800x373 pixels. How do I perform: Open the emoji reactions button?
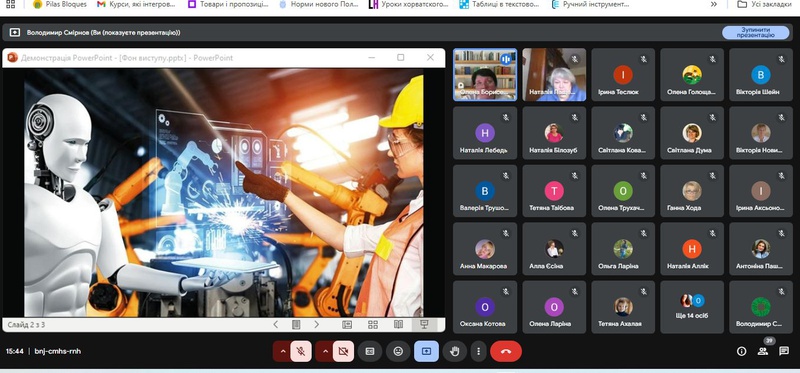(x=398, y=352)
